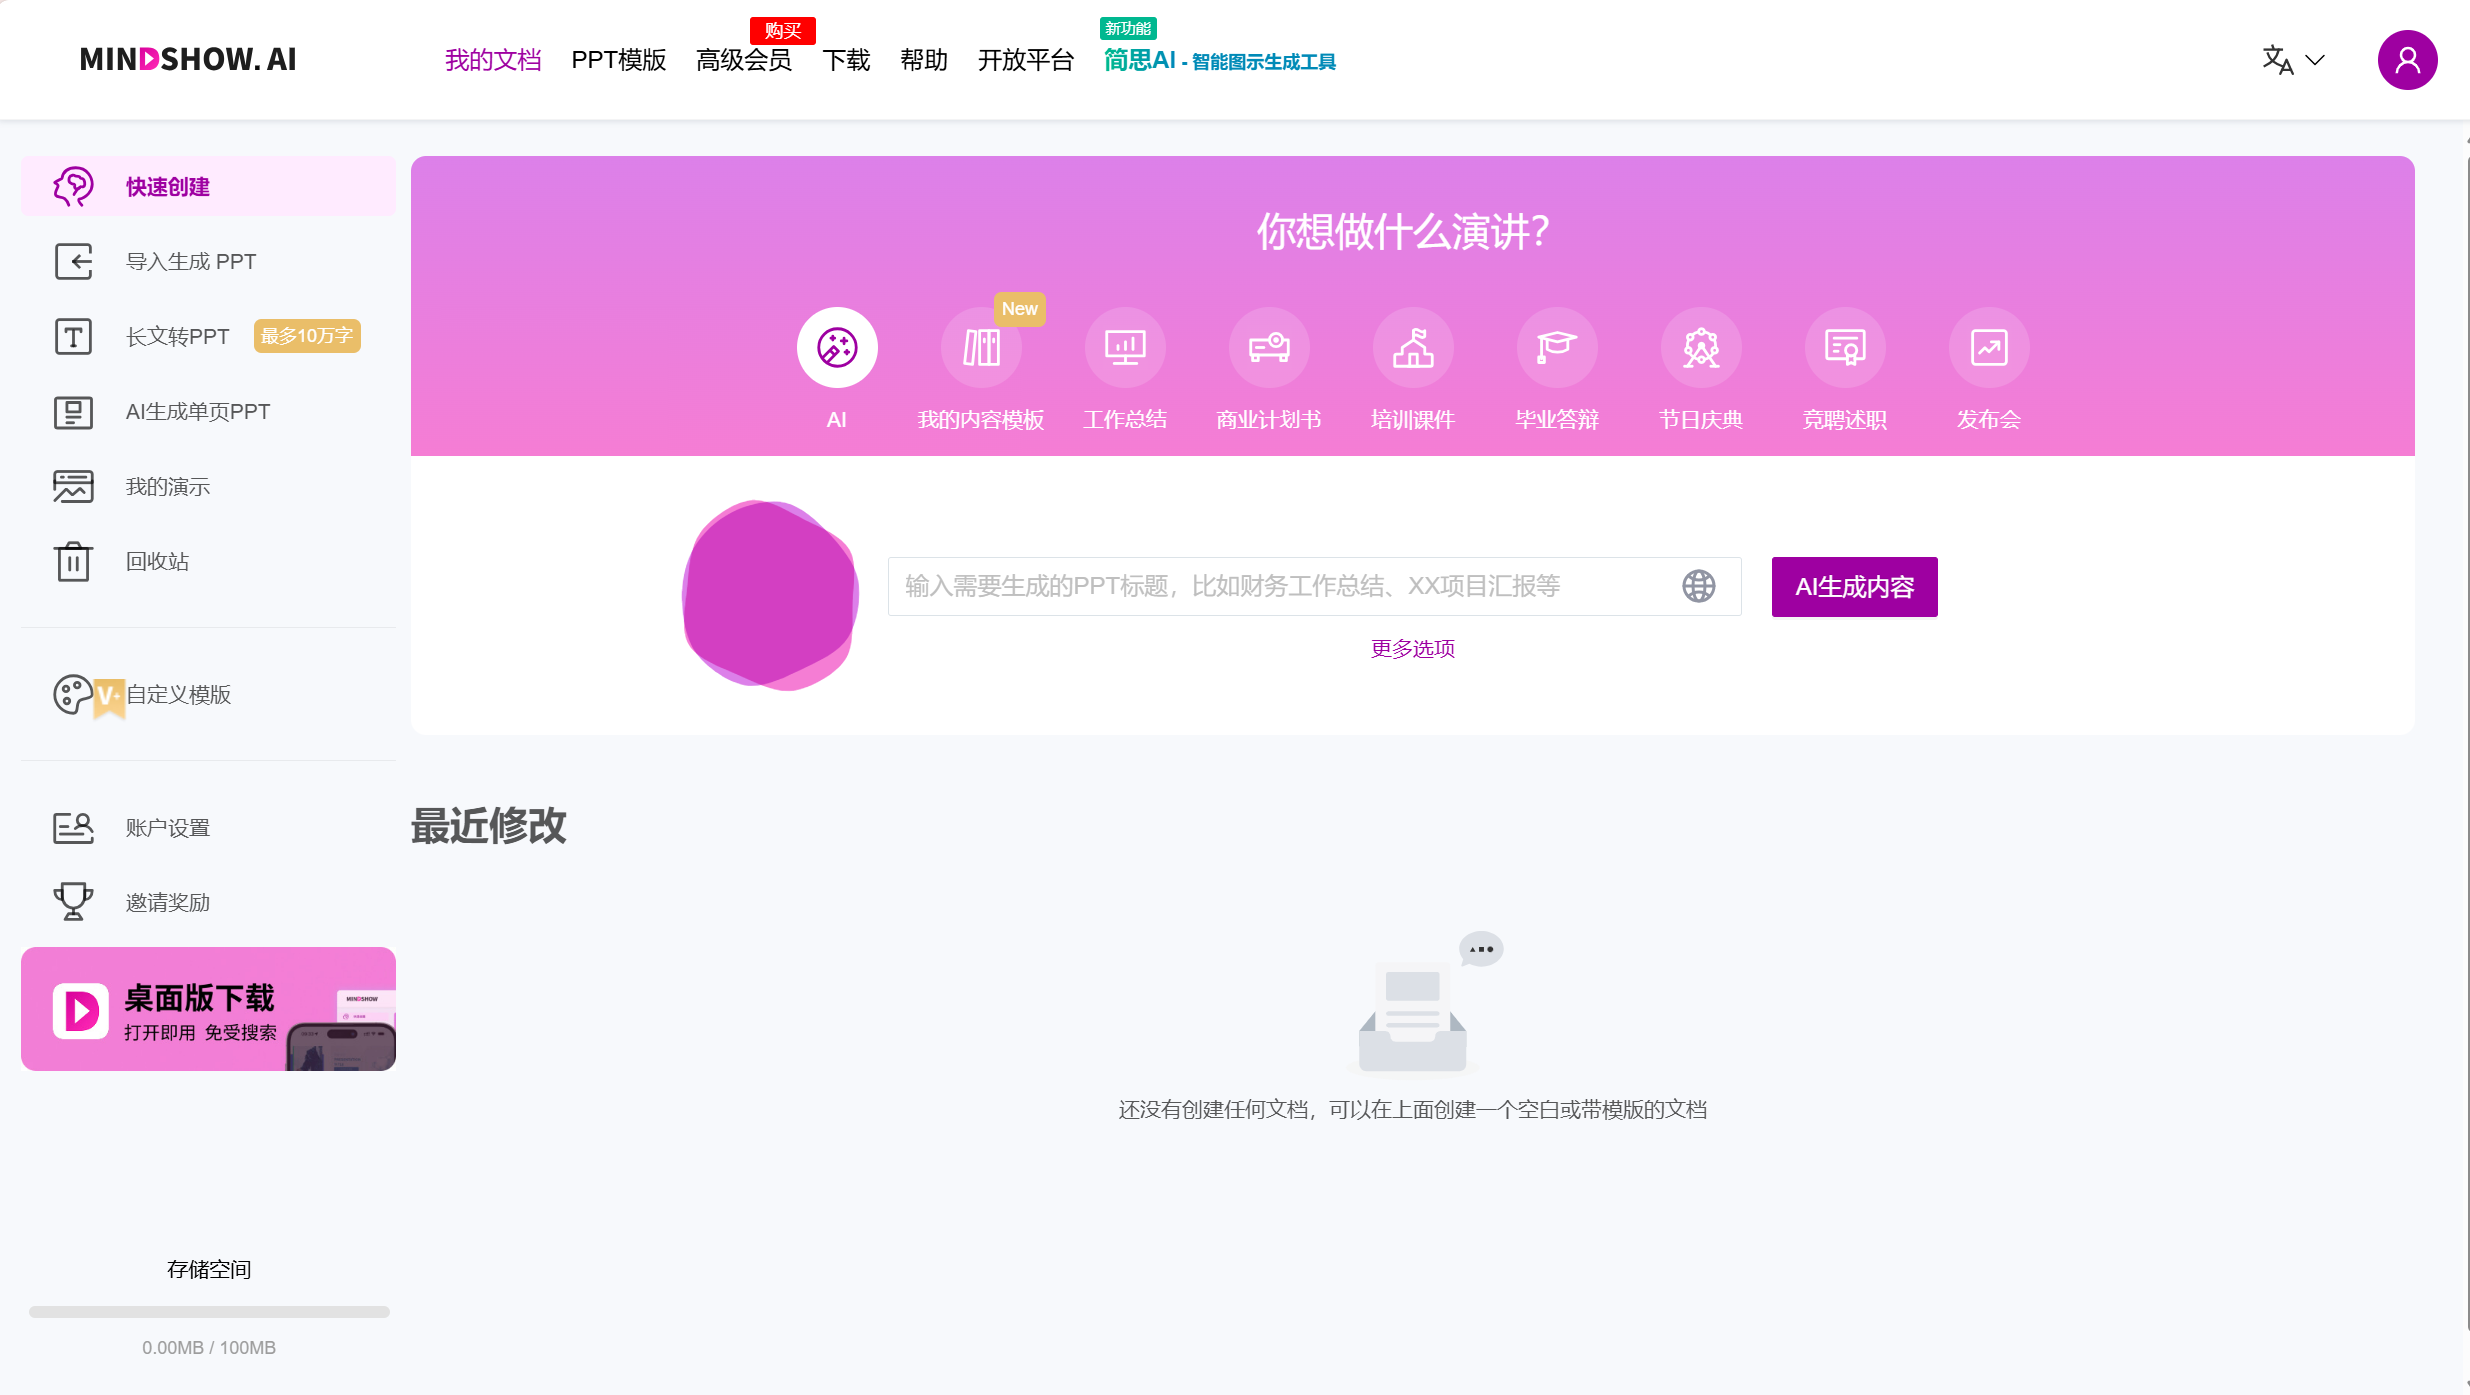This screenshot has height=1395, width=2470.
Task: Open 导入生成 PPT in sidebar
Action: (x=190, y=261)
